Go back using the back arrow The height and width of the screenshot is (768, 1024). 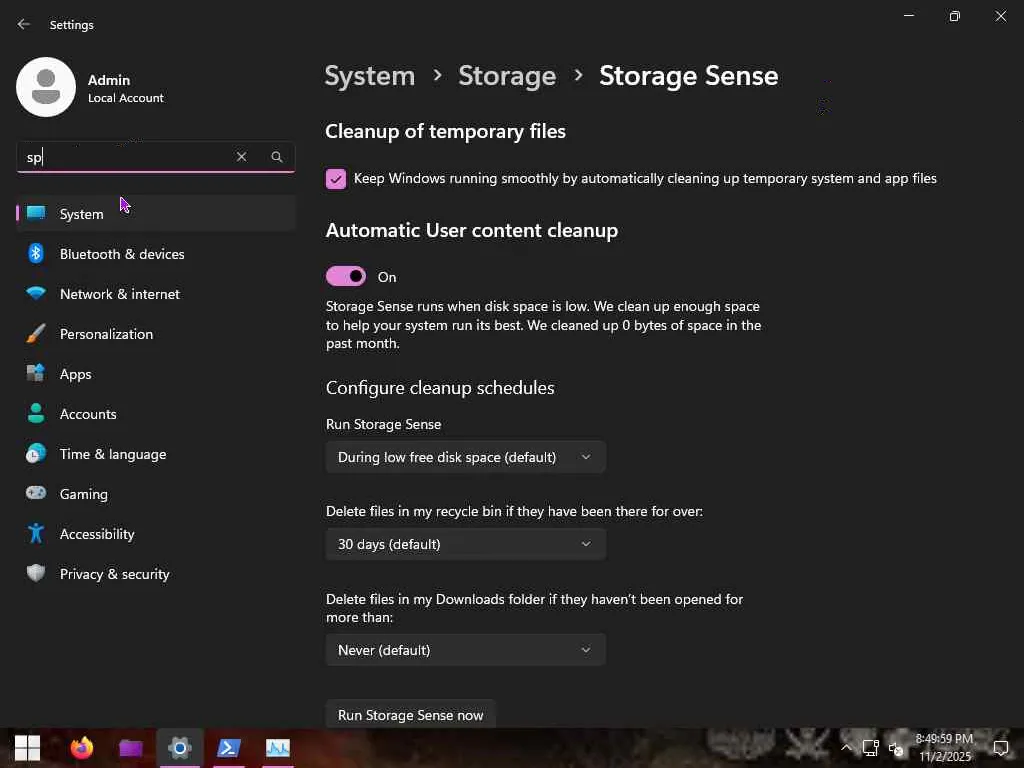(x=24, y=25)
